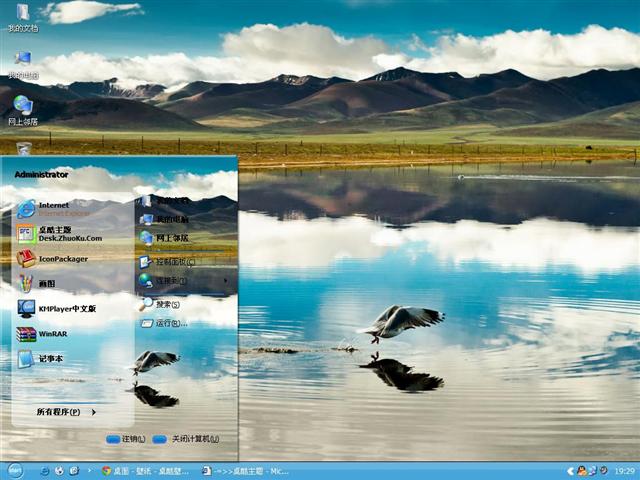The height and width of the screenshot is (480, 640).
Task: Open Network Neighborhood (网上邻居) desktop icon
Action: pyautogui.click(x=23, y=111)
